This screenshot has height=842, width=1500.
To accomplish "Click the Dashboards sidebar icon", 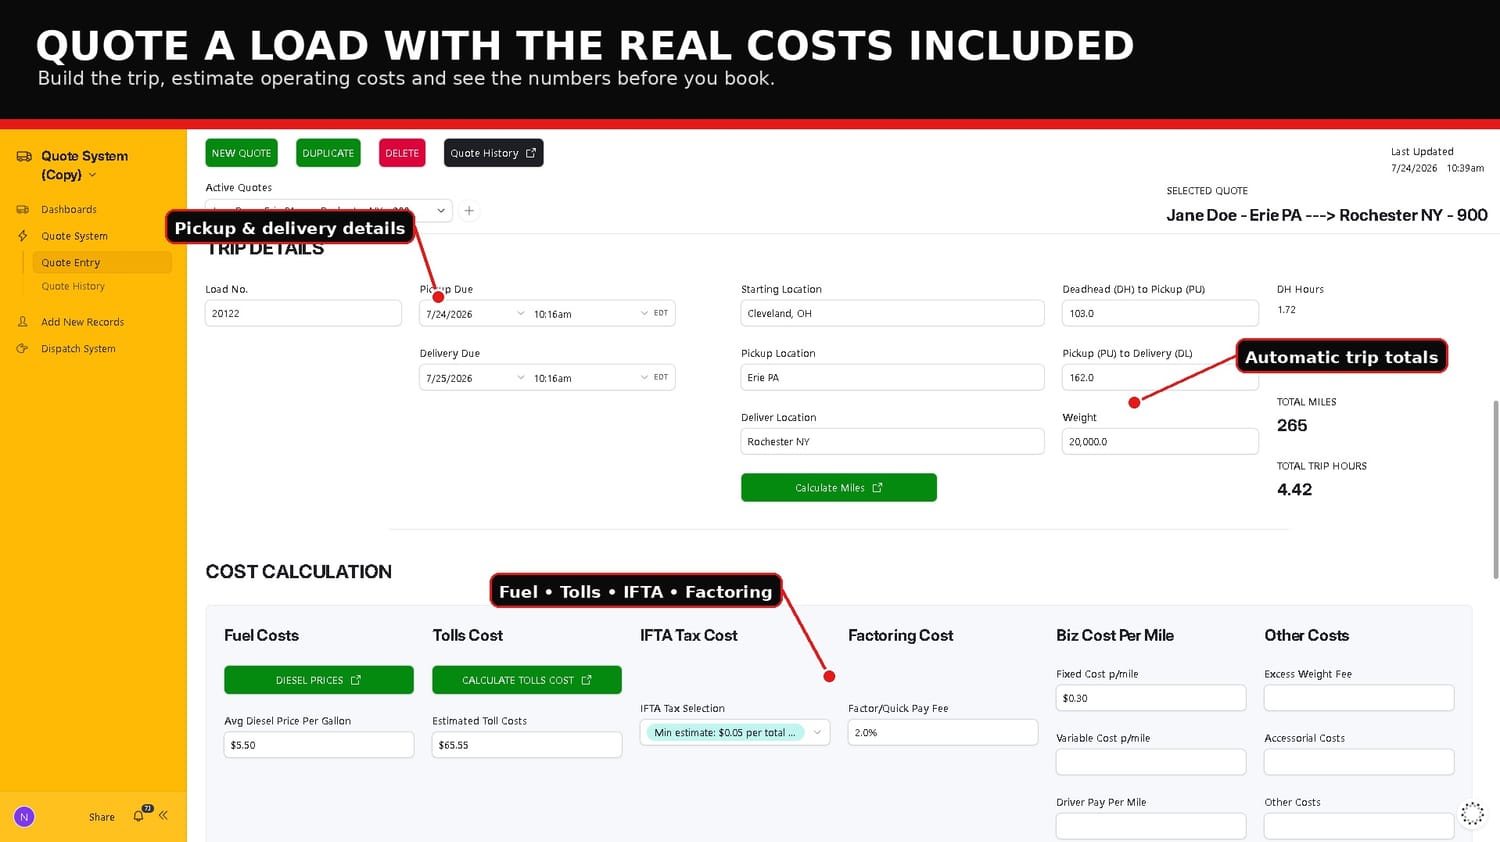I will 23,210.
